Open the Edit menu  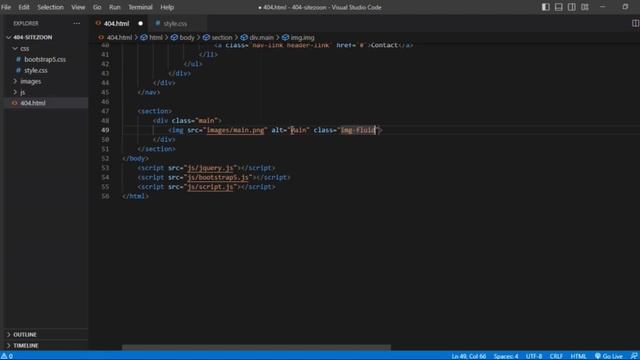tap(24, 7)
